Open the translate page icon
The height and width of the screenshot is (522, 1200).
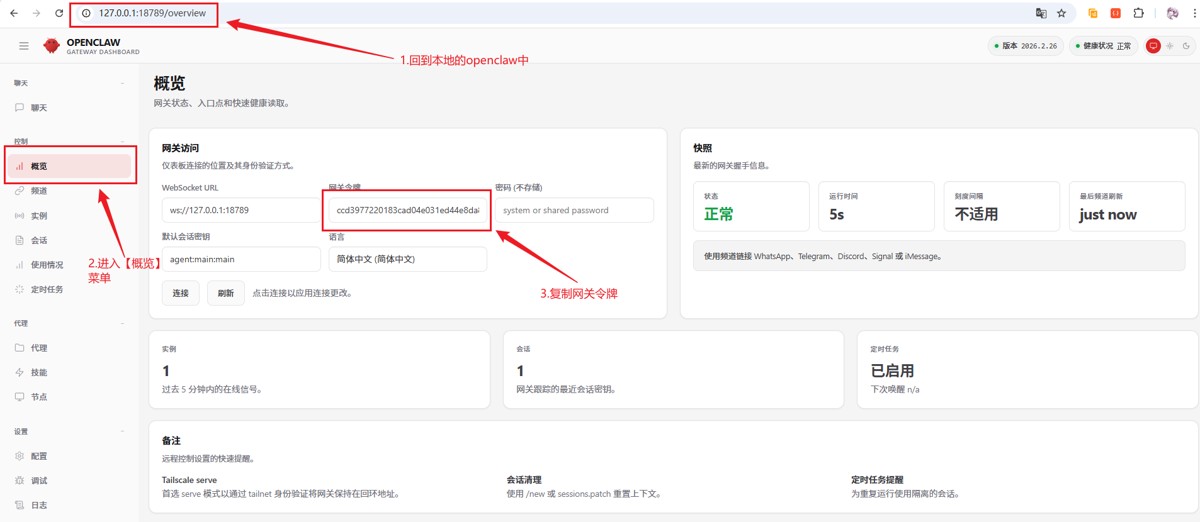pos(1041,13)
